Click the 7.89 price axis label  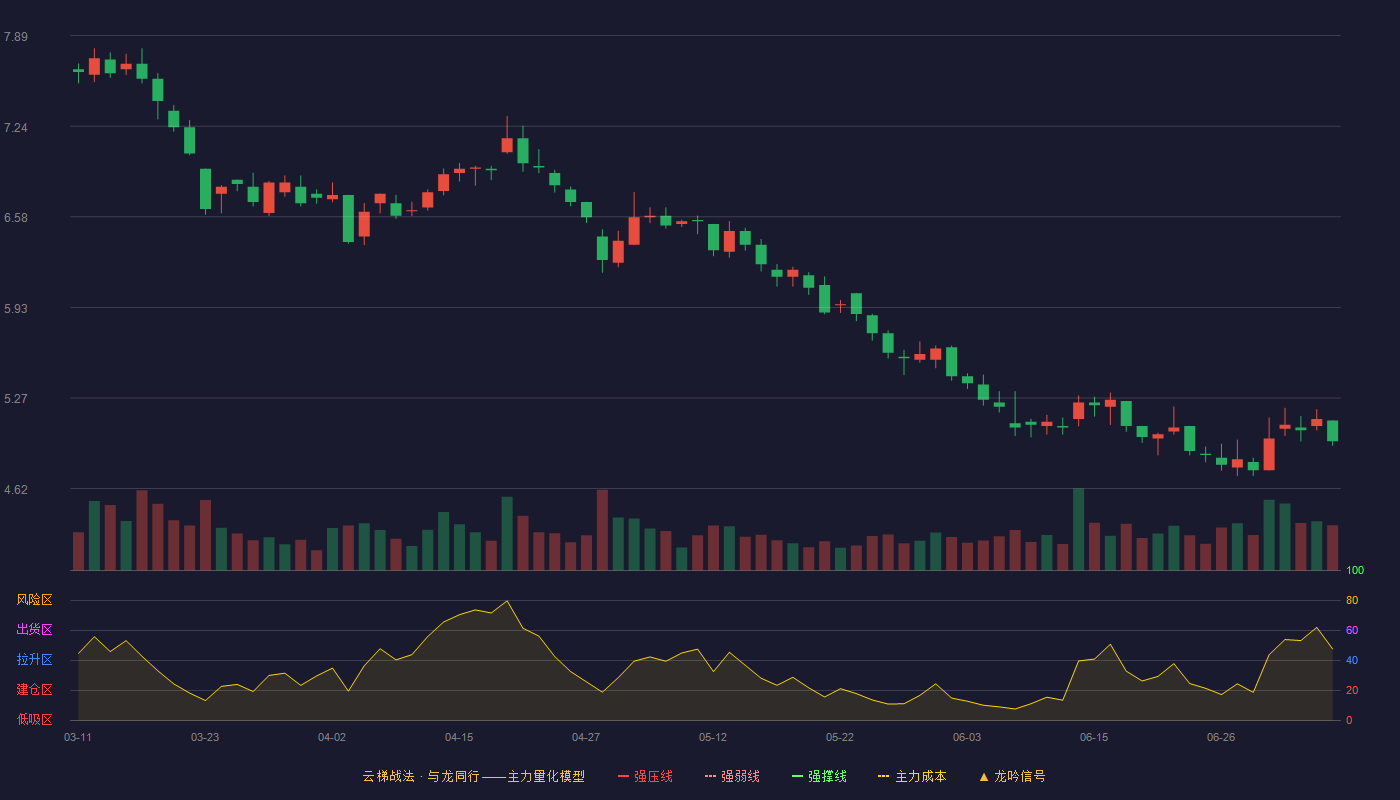[16, 37]
